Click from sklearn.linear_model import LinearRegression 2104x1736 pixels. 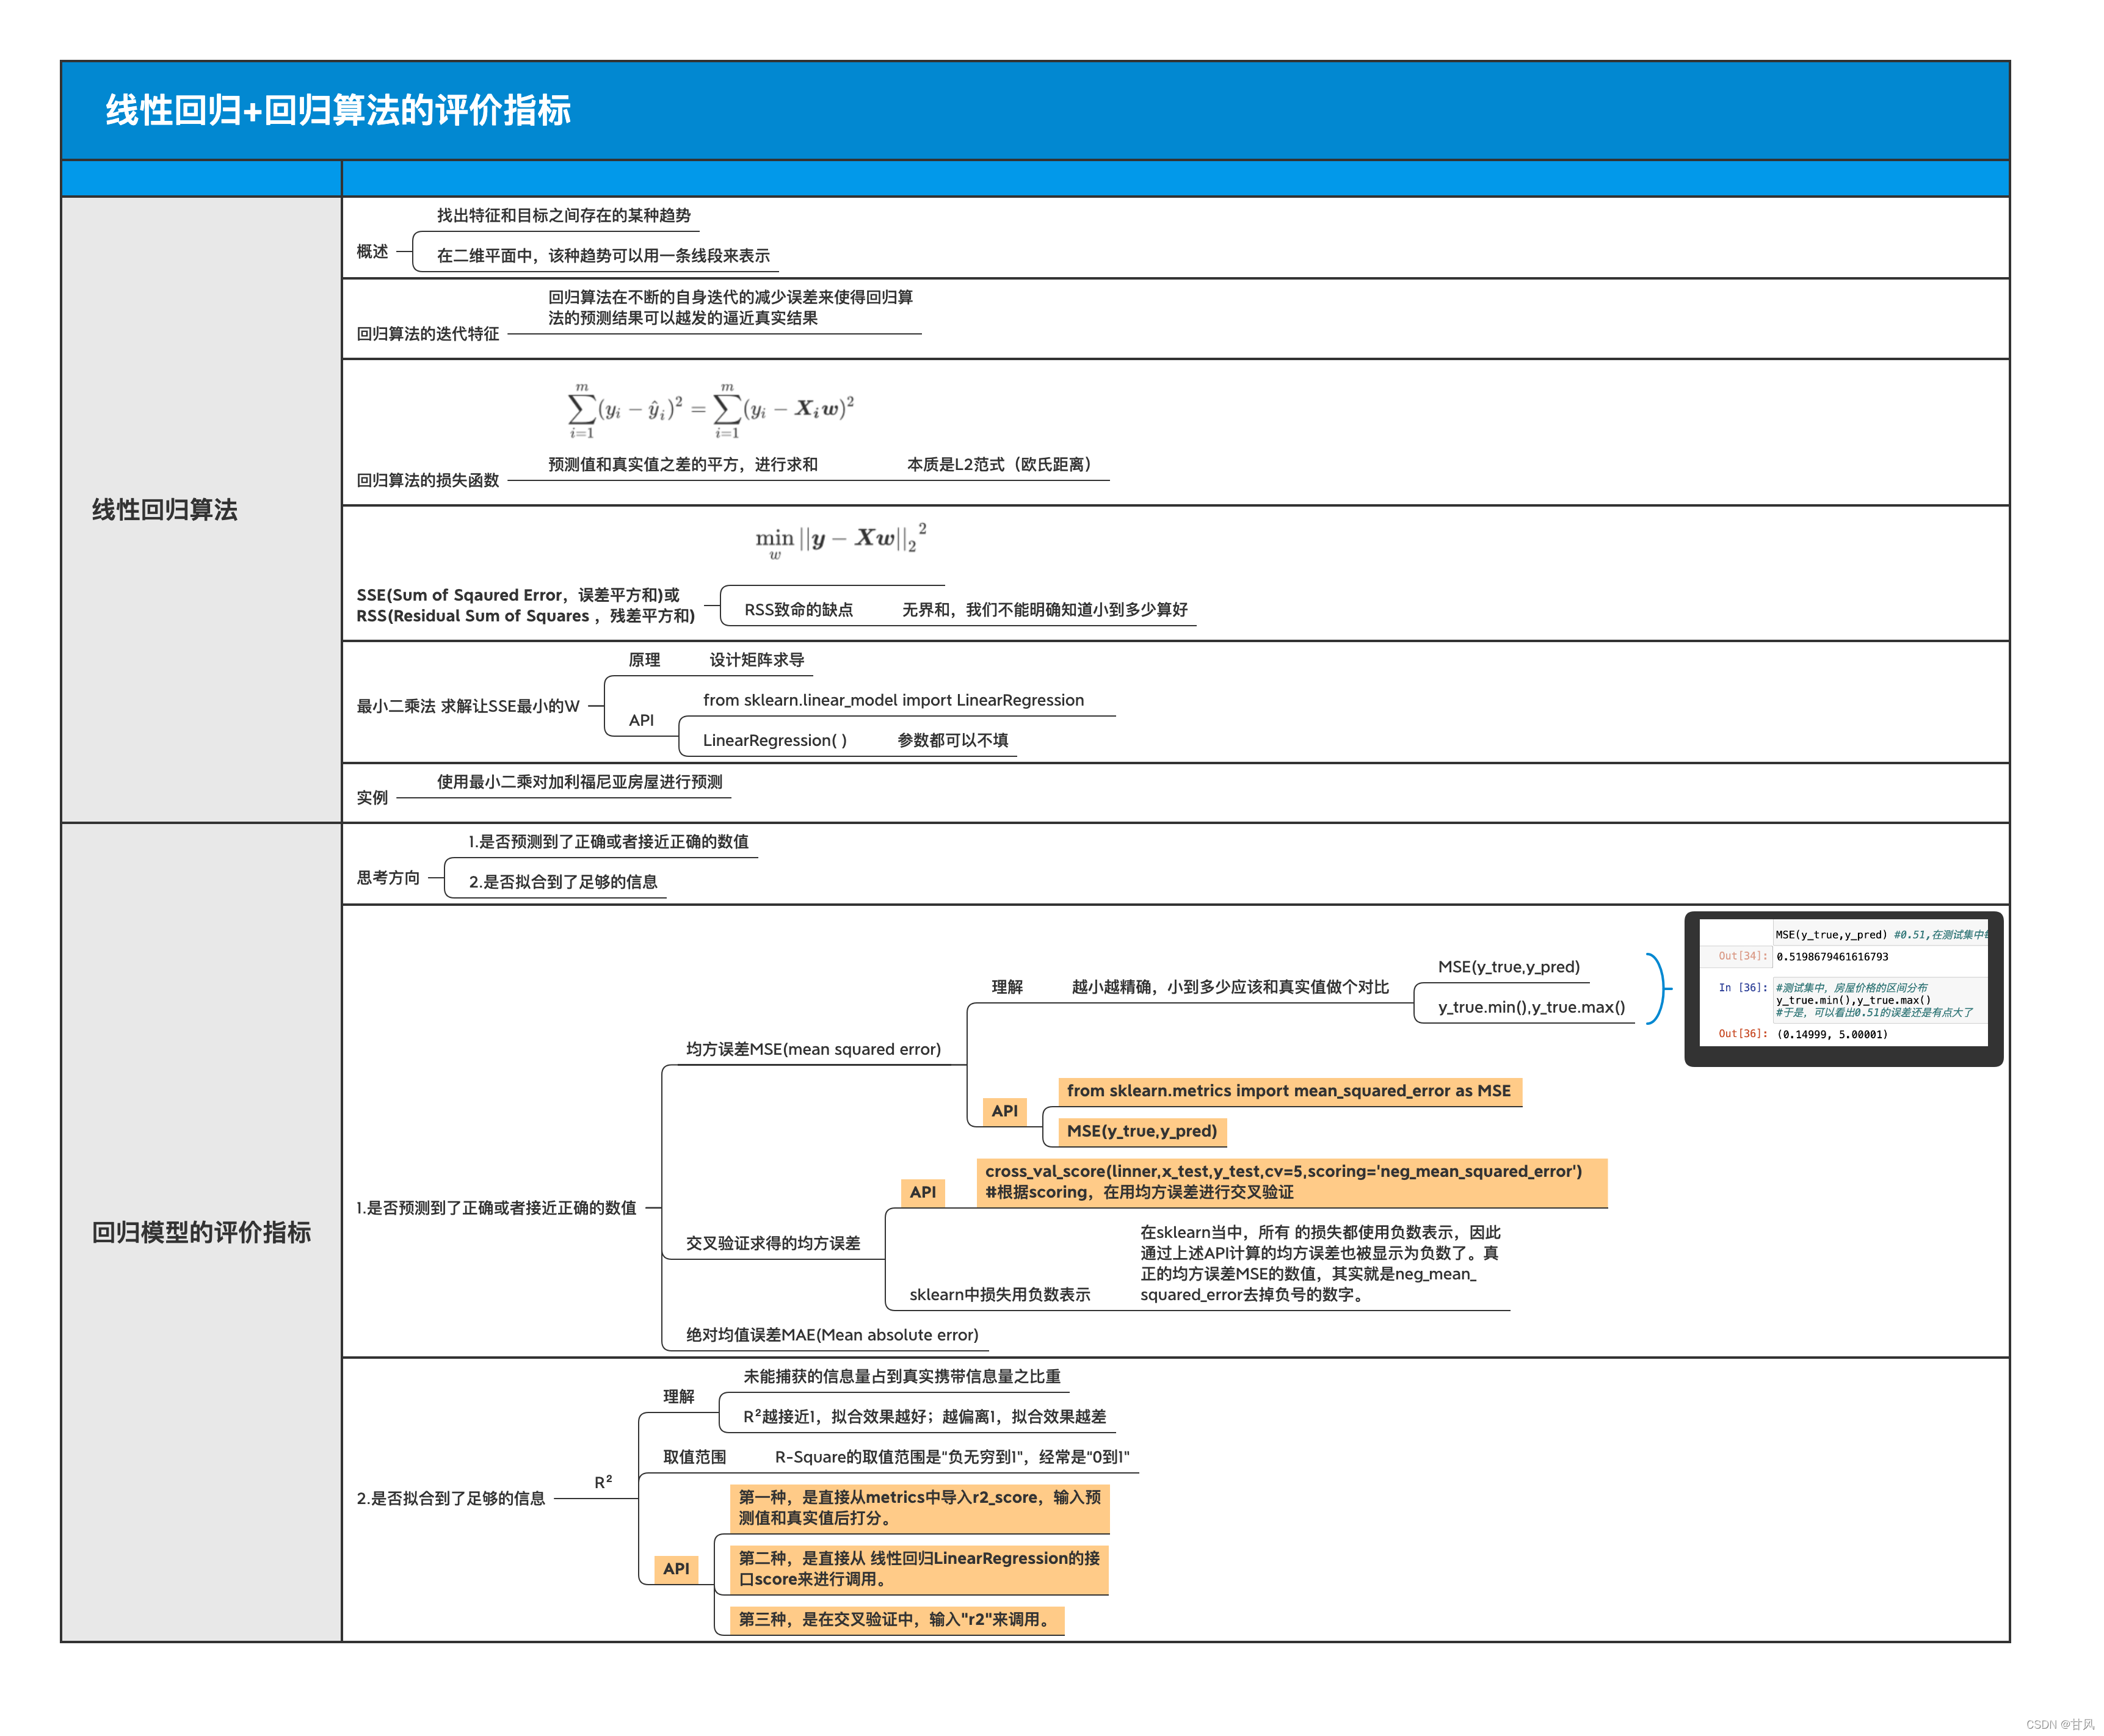(x=893, y=700)
